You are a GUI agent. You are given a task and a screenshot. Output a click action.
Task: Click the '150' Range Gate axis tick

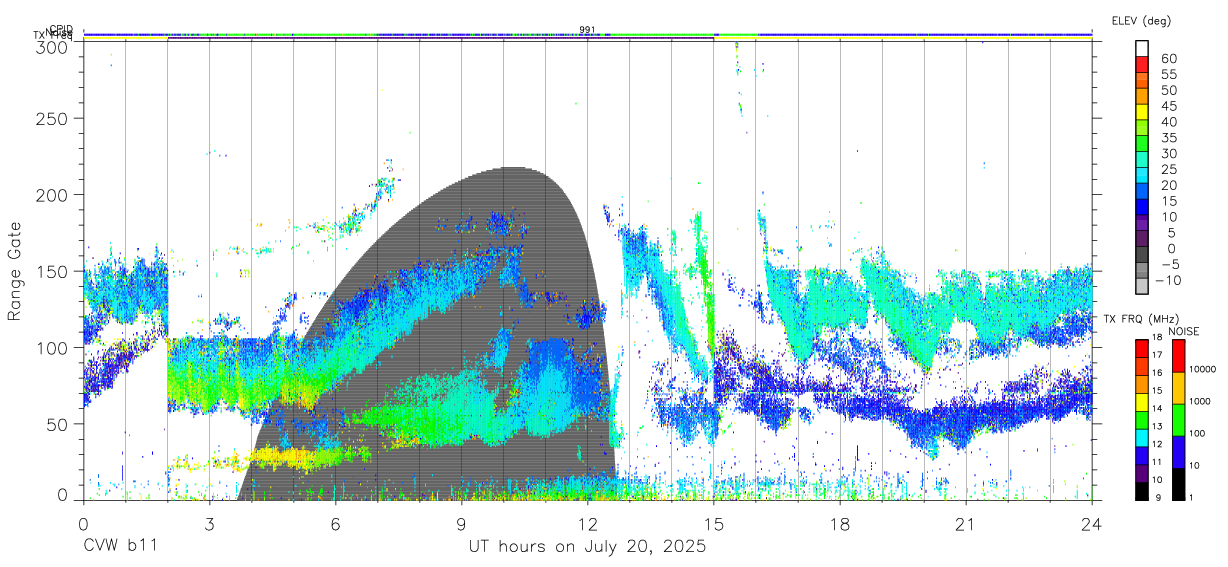pyautogui.click(x=53, y=271)
